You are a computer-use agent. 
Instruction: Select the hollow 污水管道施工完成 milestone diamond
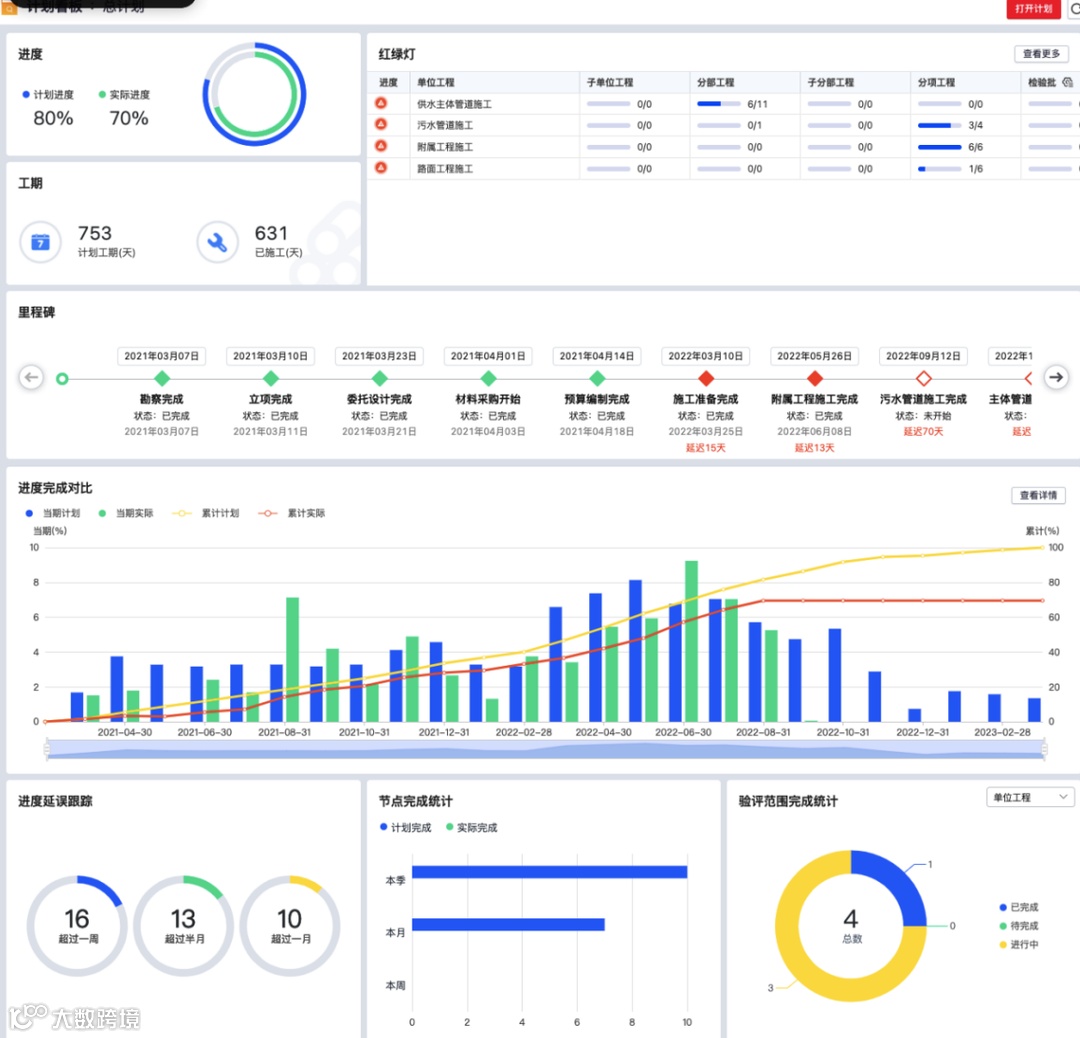pos(924,378)
